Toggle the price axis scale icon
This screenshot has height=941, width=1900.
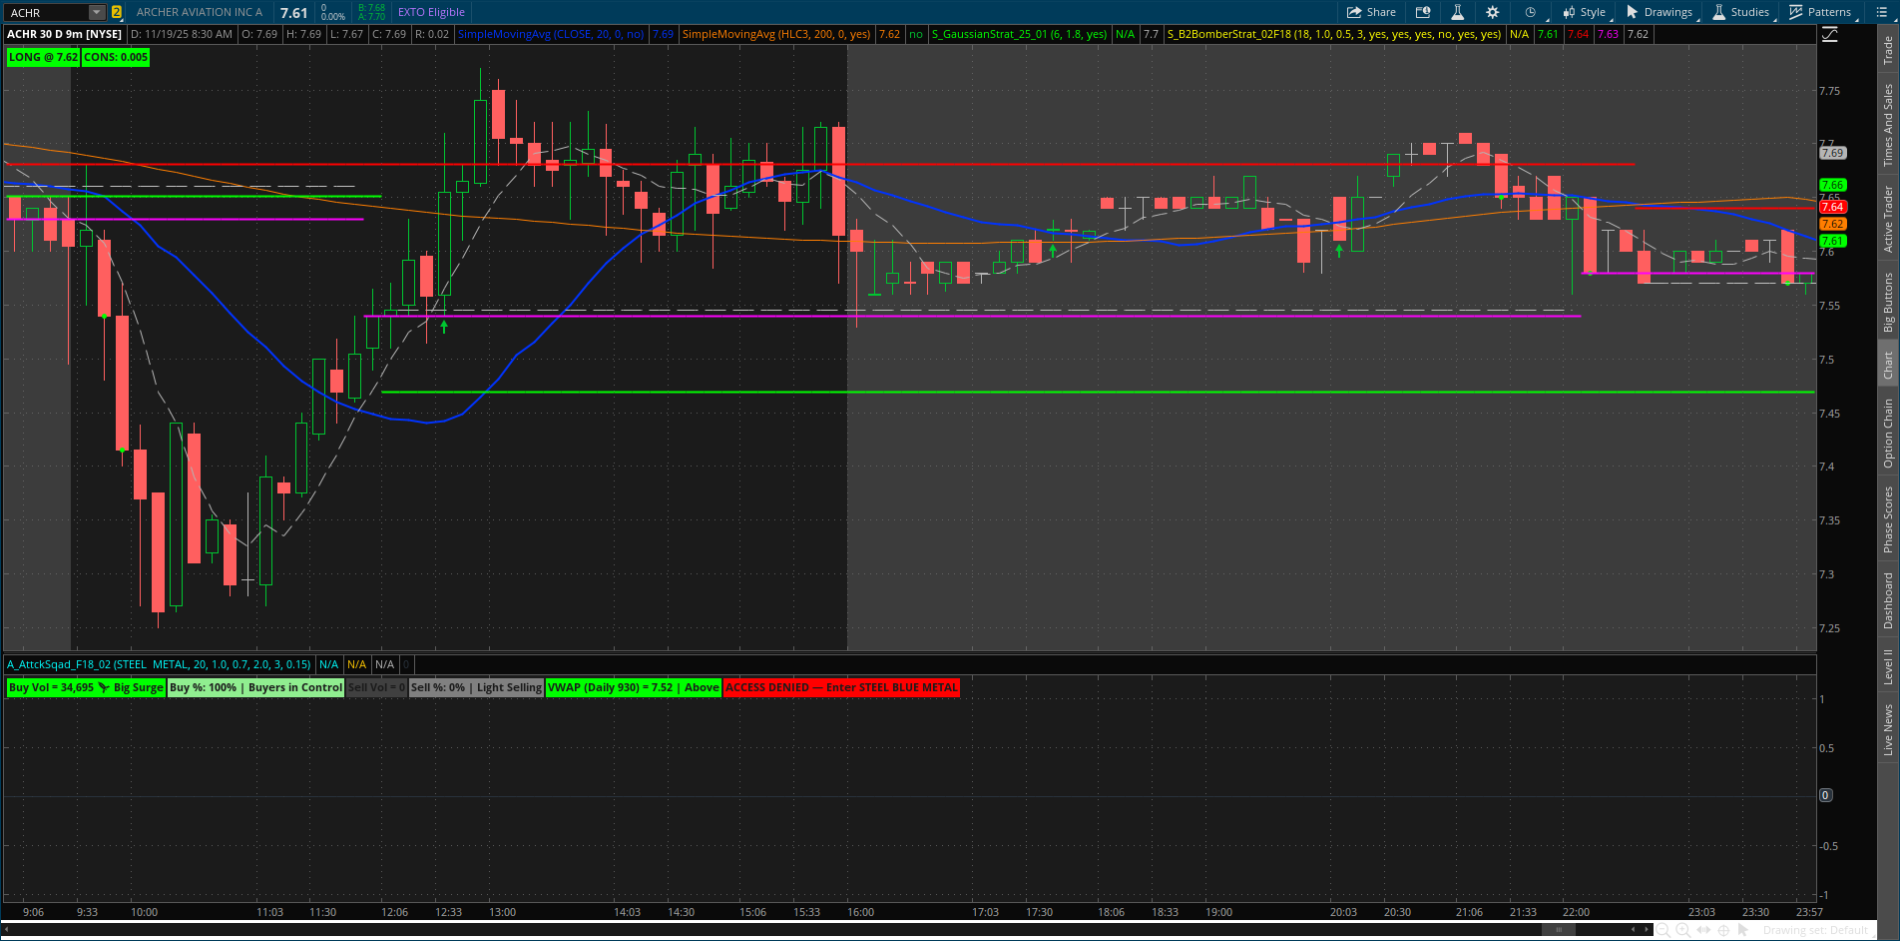coord(1829,34)
